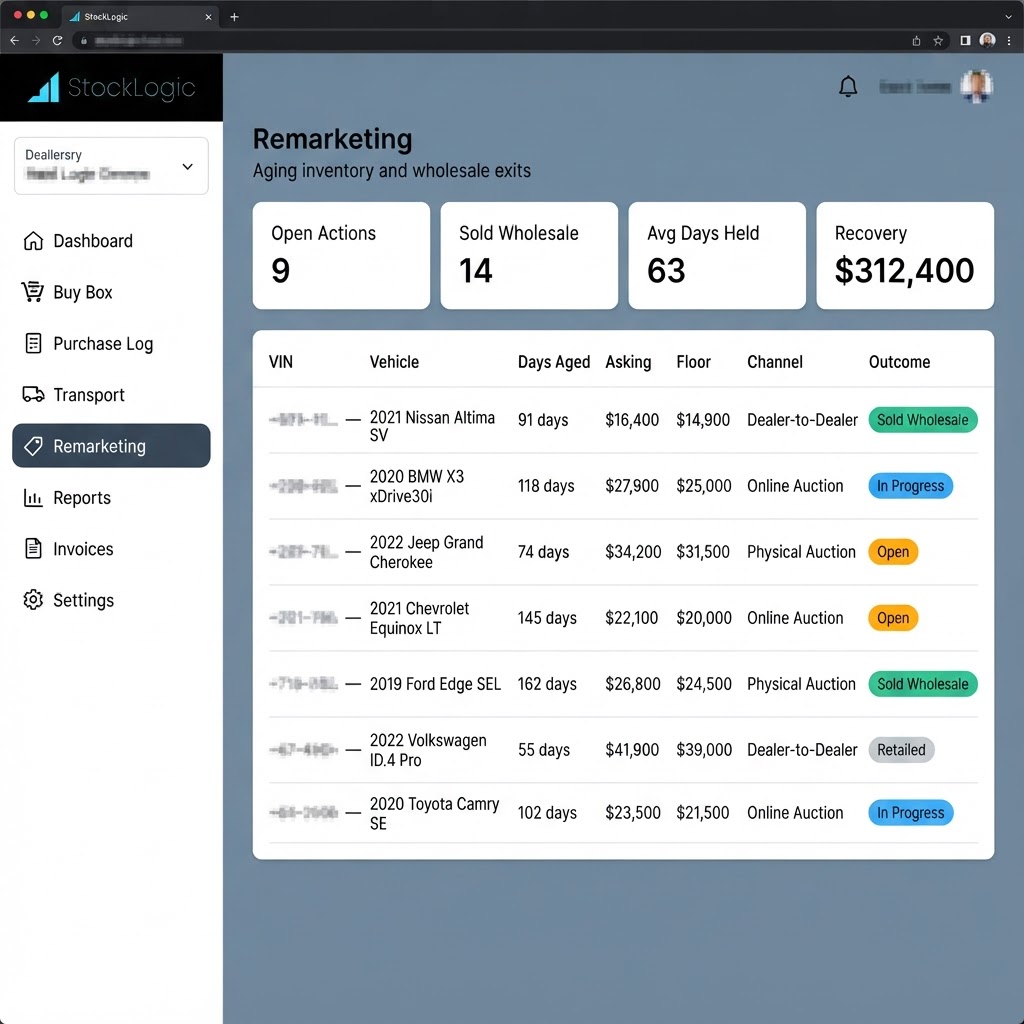Click the Remarketing tag icon

(x=33, y=446)
